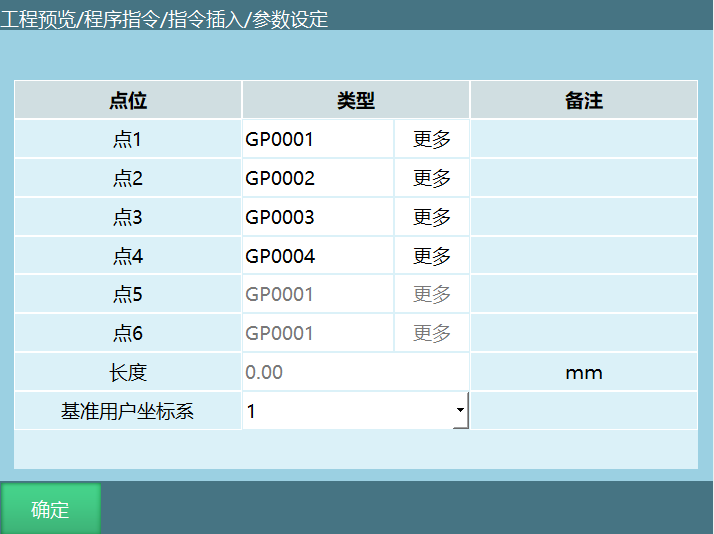Viewport: 714px width, 534px height.
Task: Click the disabled 点5 type field
Action: click(x=318, y=295)
